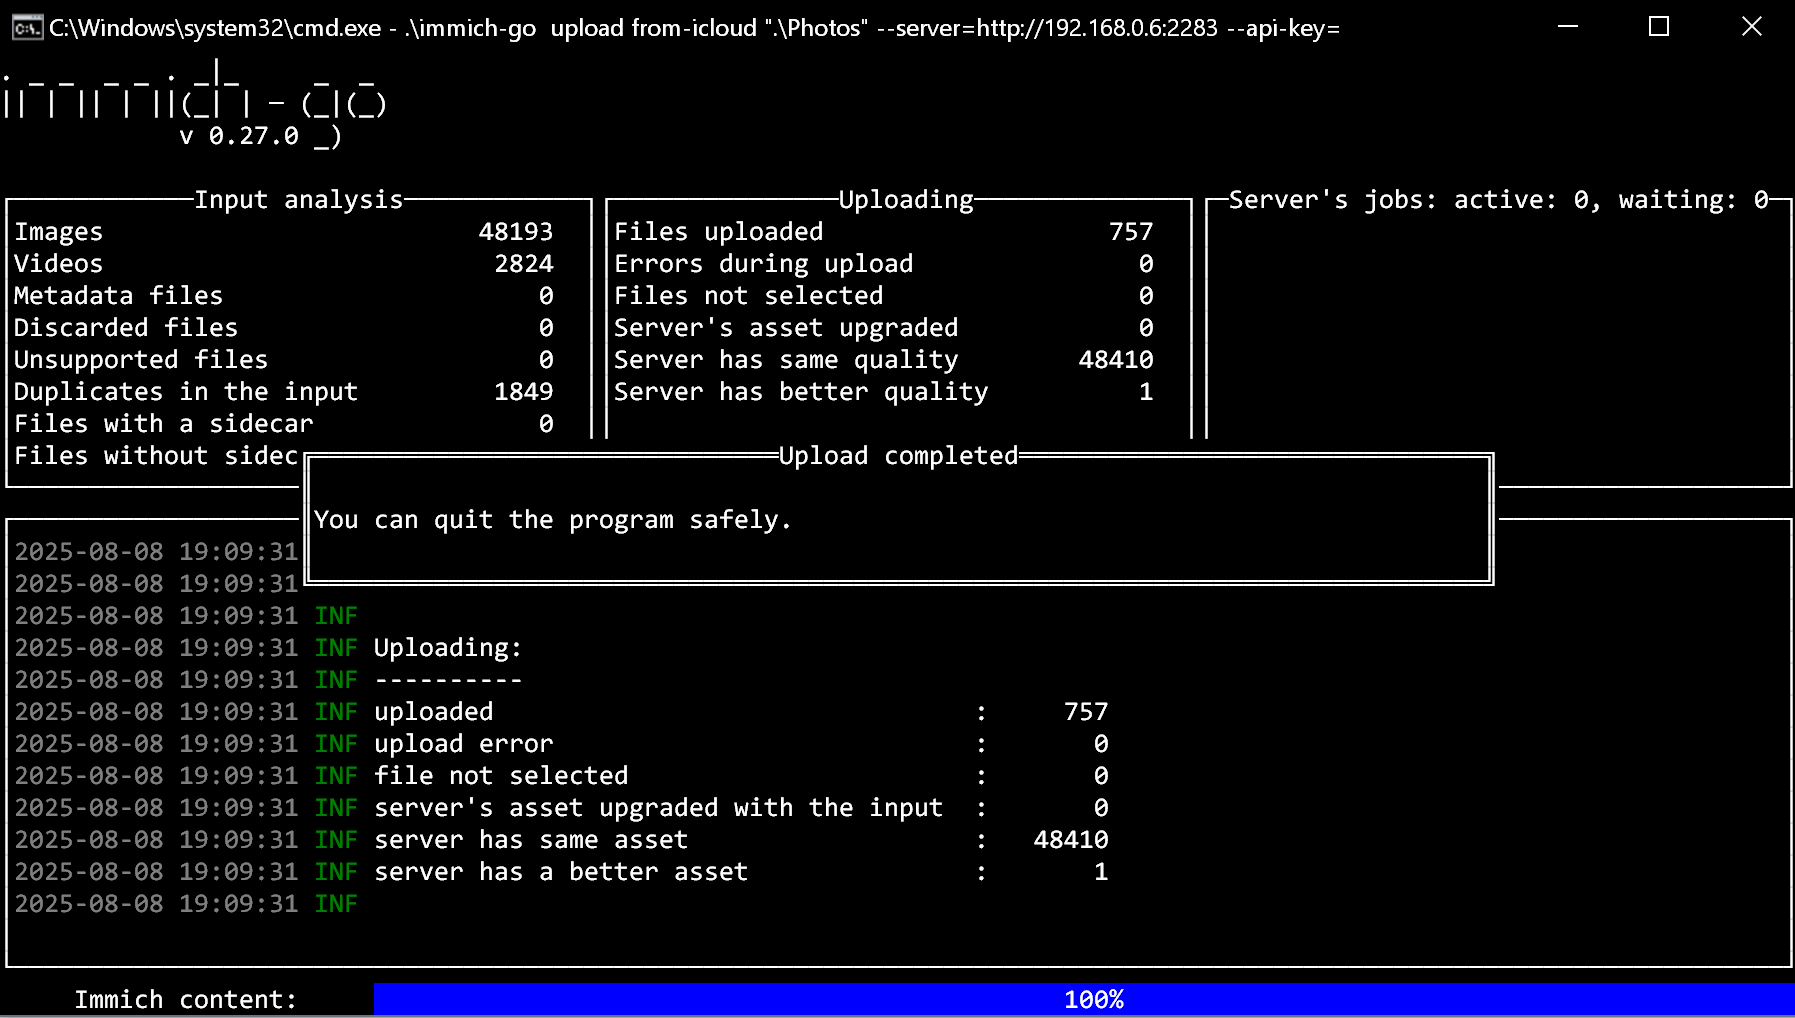Click the 'Immich content:' label
1795x1018 pixels.
click(186, 1000)
